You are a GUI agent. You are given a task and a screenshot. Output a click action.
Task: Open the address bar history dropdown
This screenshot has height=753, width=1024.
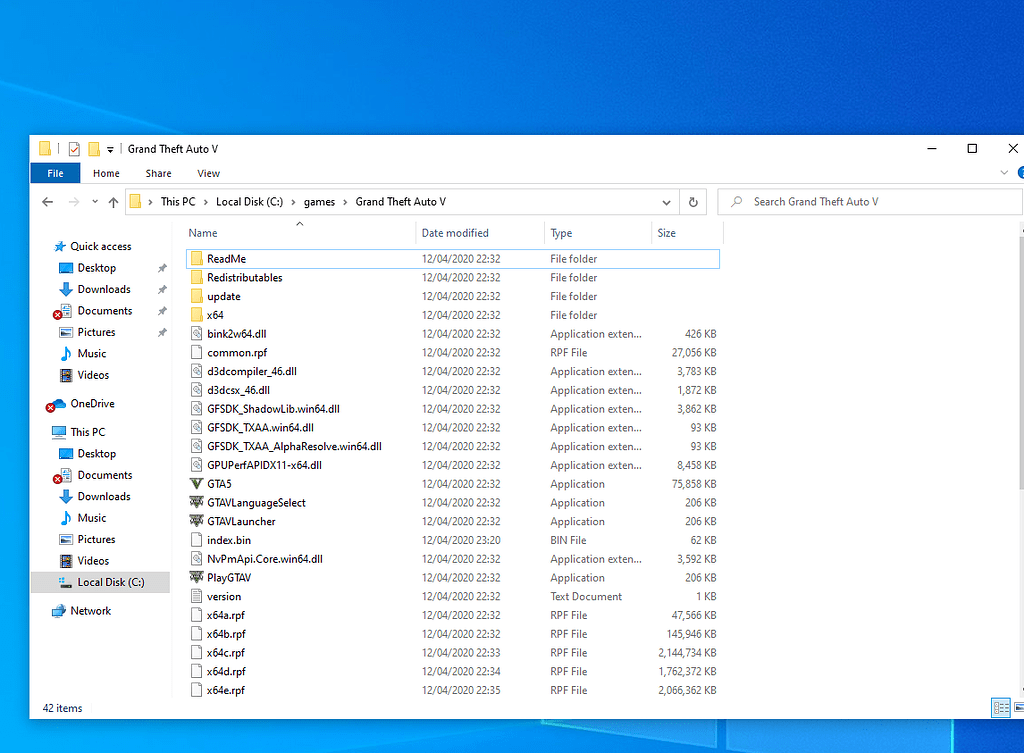[x=666, y=201]
